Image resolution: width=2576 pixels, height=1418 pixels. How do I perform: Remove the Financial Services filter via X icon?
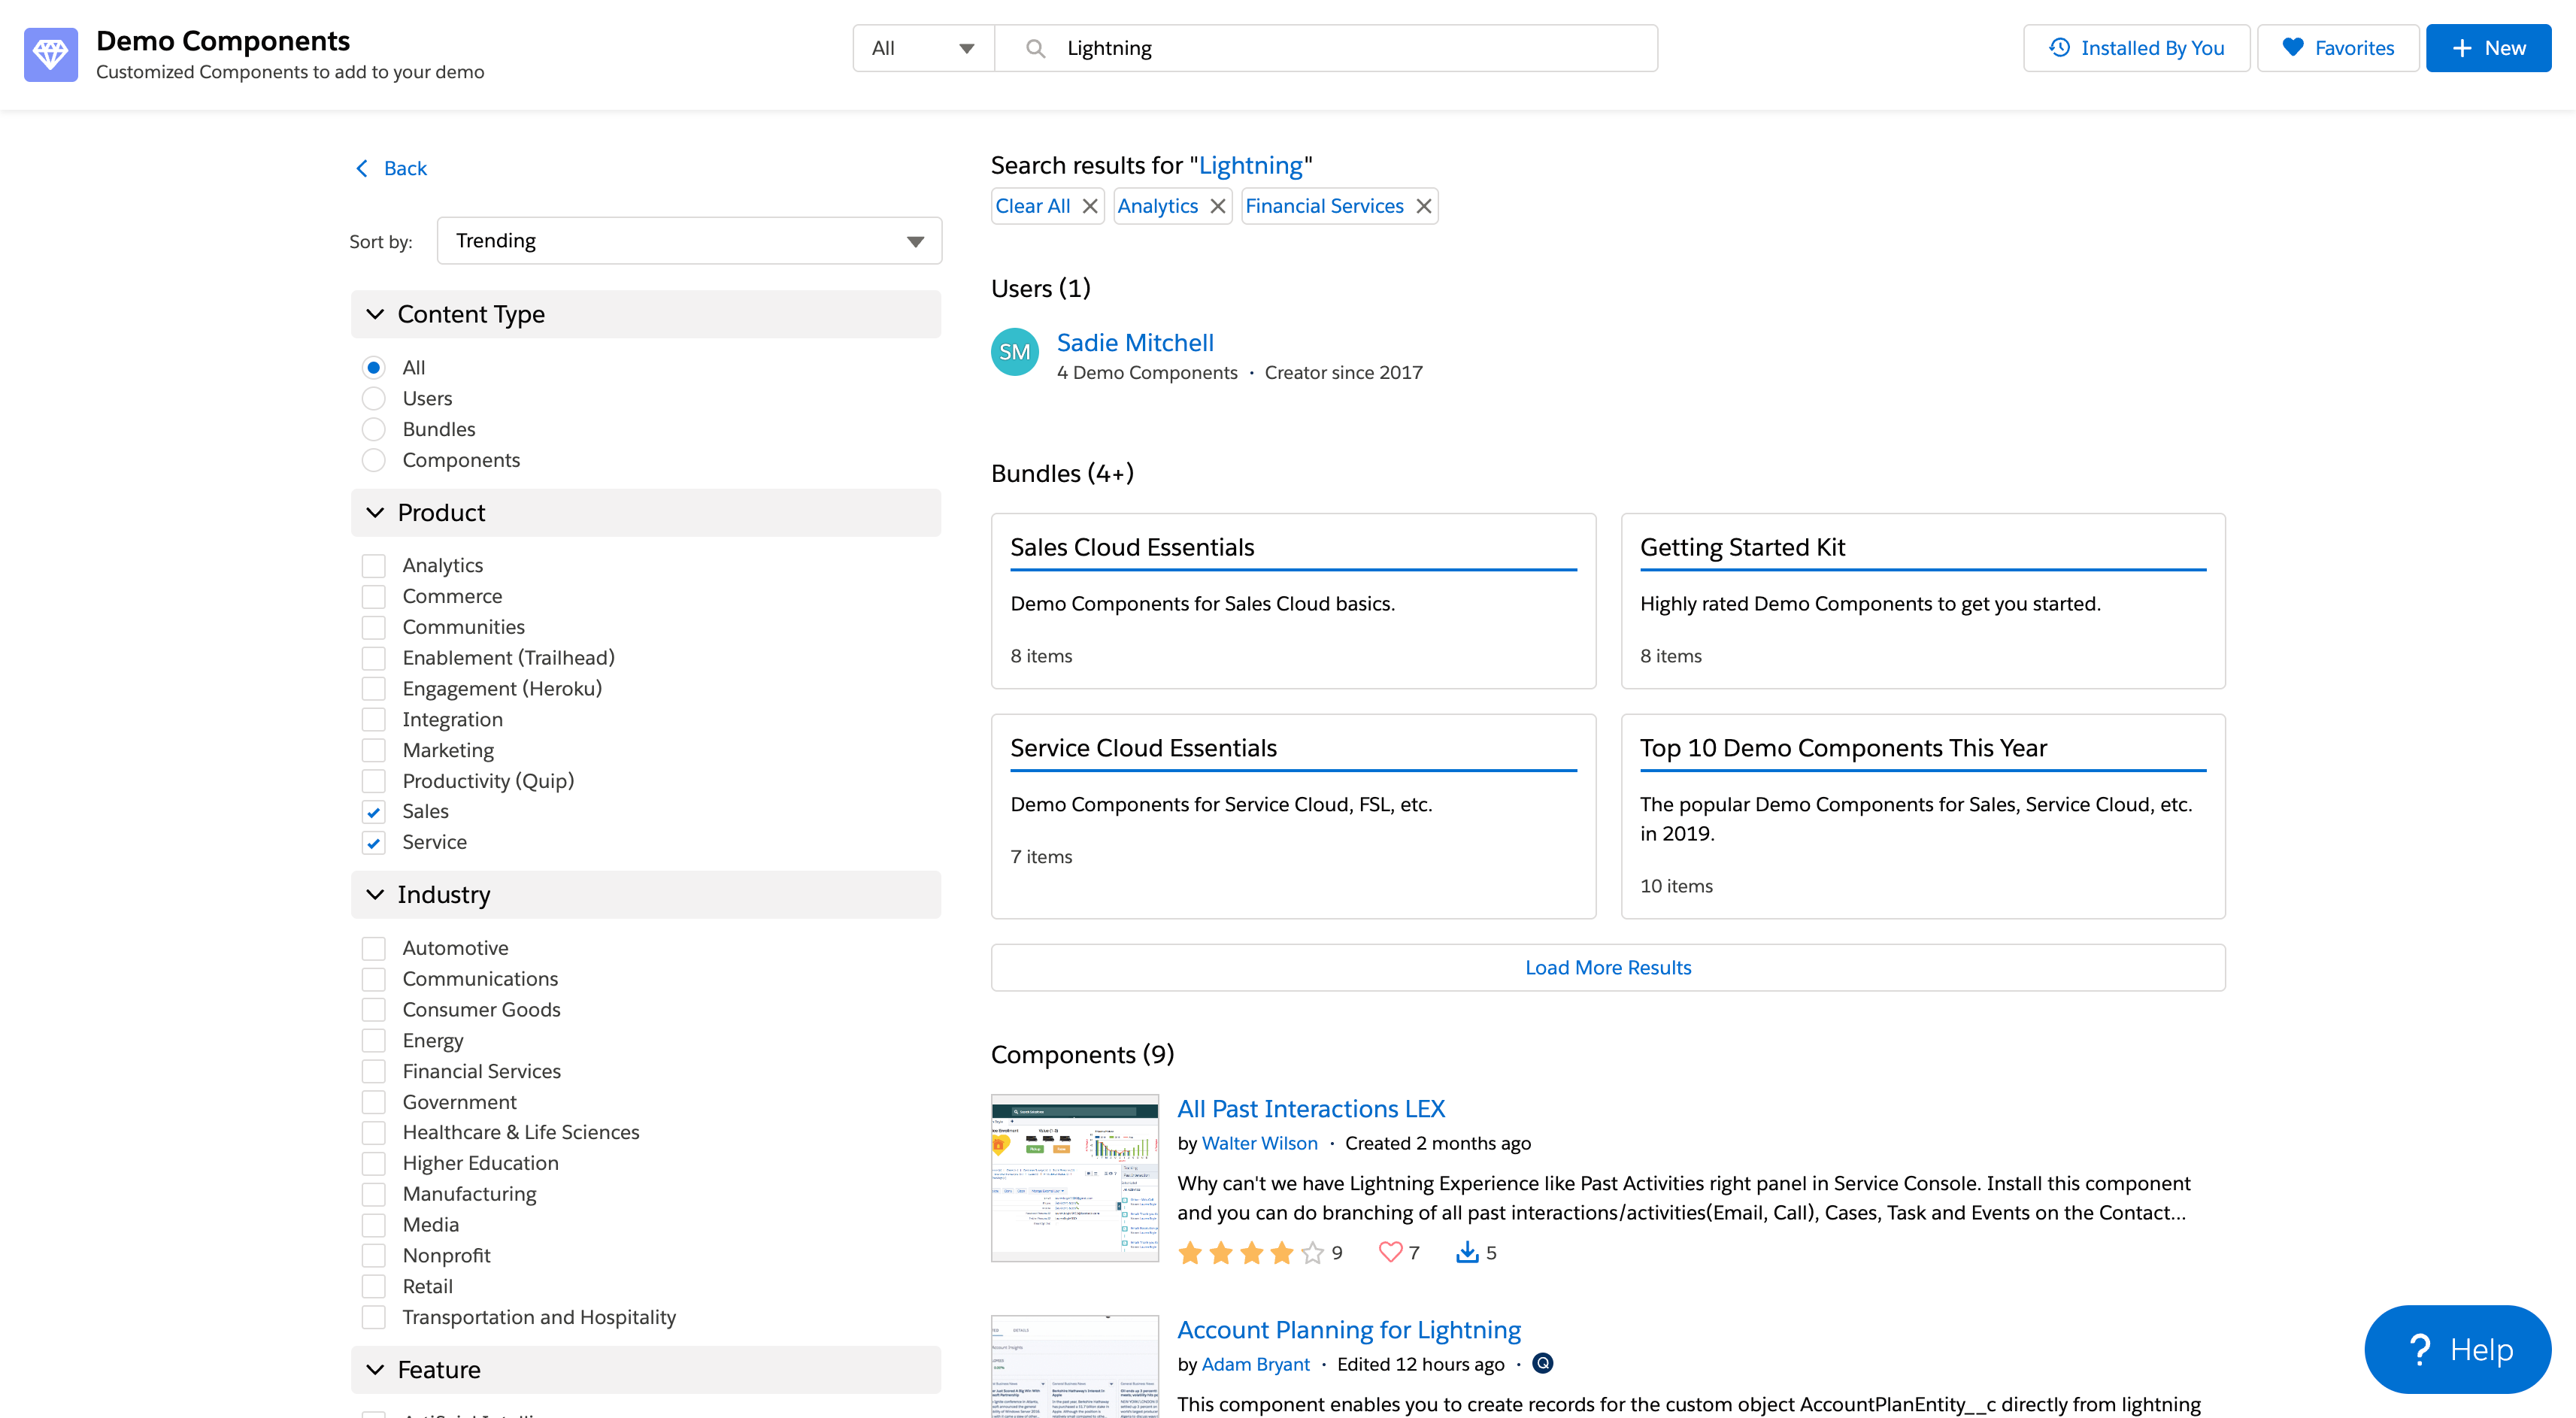[x=1423, y=206]
